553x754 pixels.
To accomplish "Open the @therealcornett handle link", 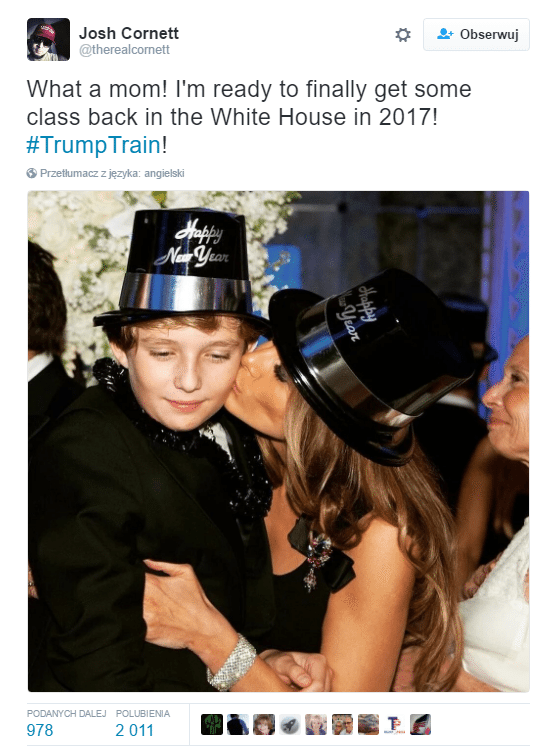I will coord(124,50).
